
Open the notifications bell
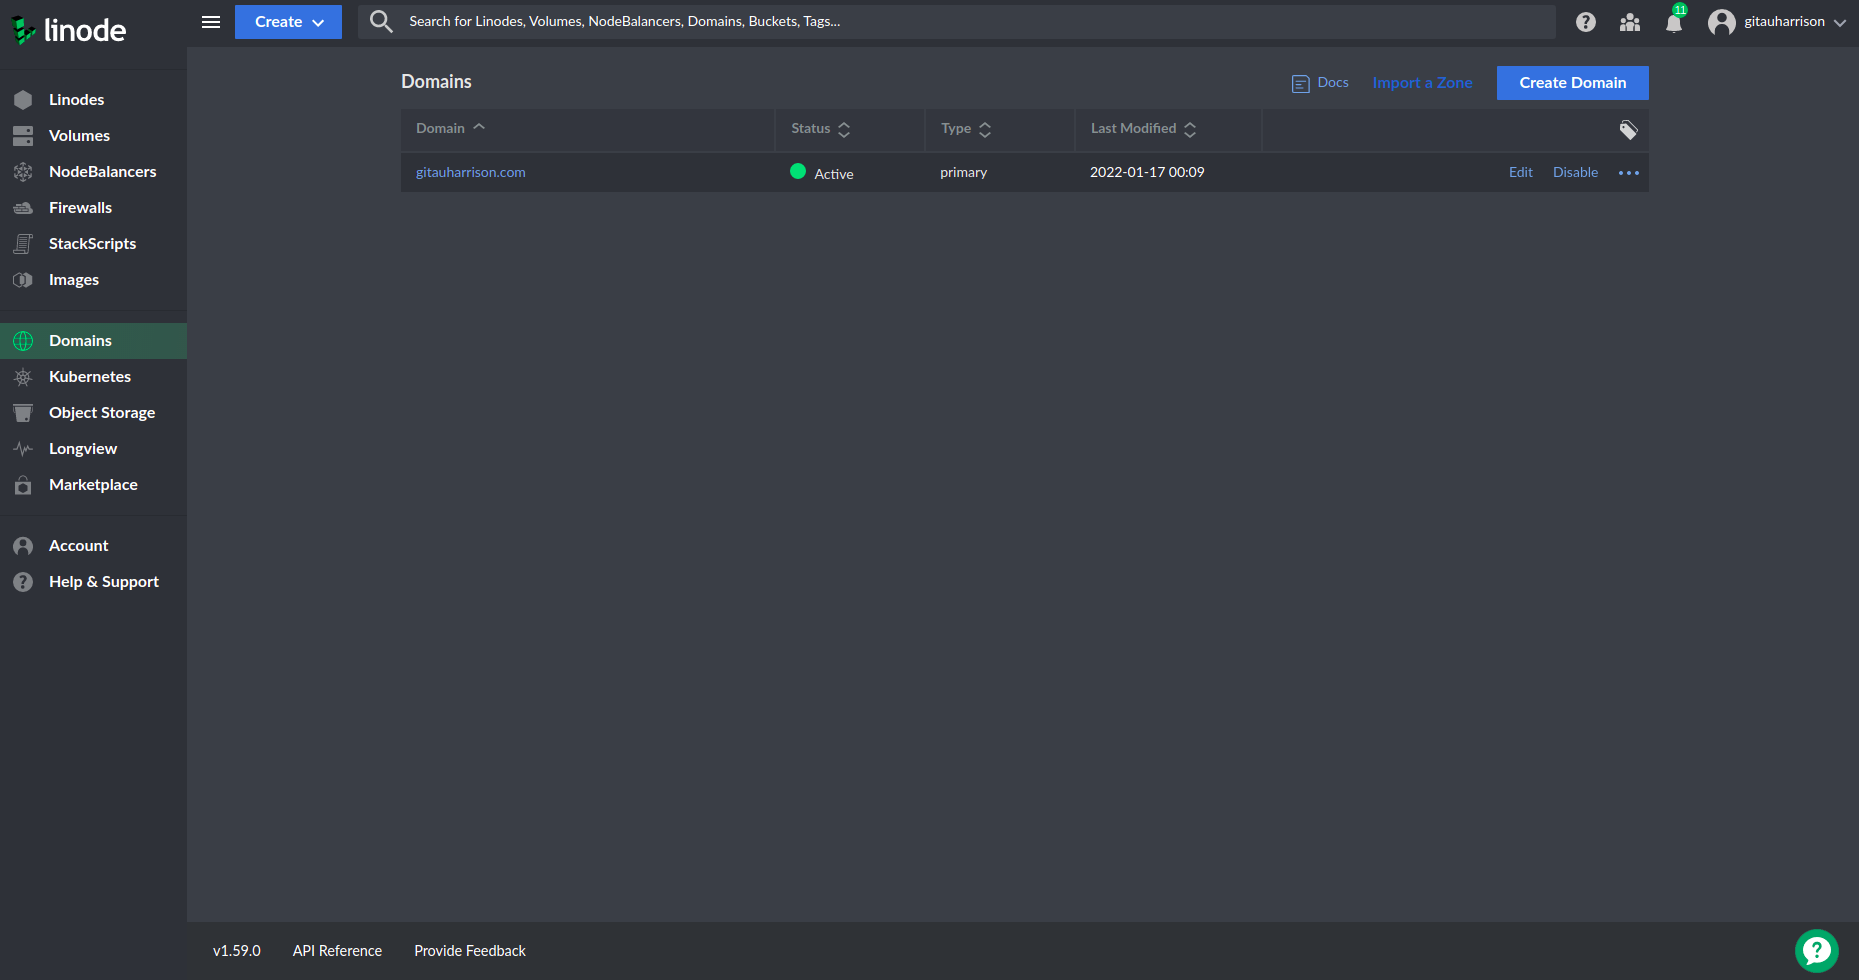pos(1674,22)
